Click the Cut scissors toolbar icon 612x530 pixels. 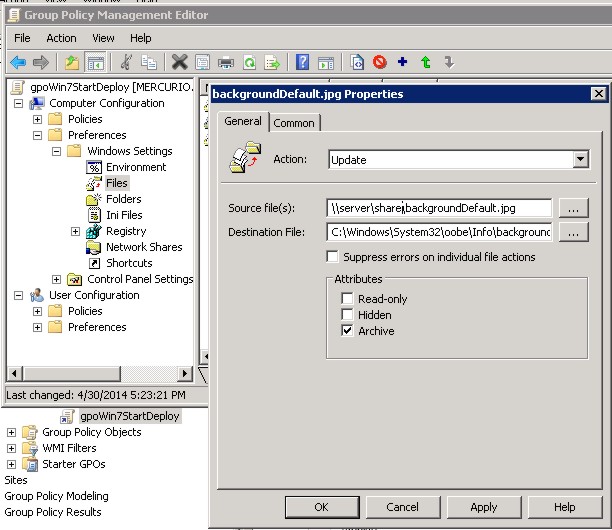tap(126, 62)
